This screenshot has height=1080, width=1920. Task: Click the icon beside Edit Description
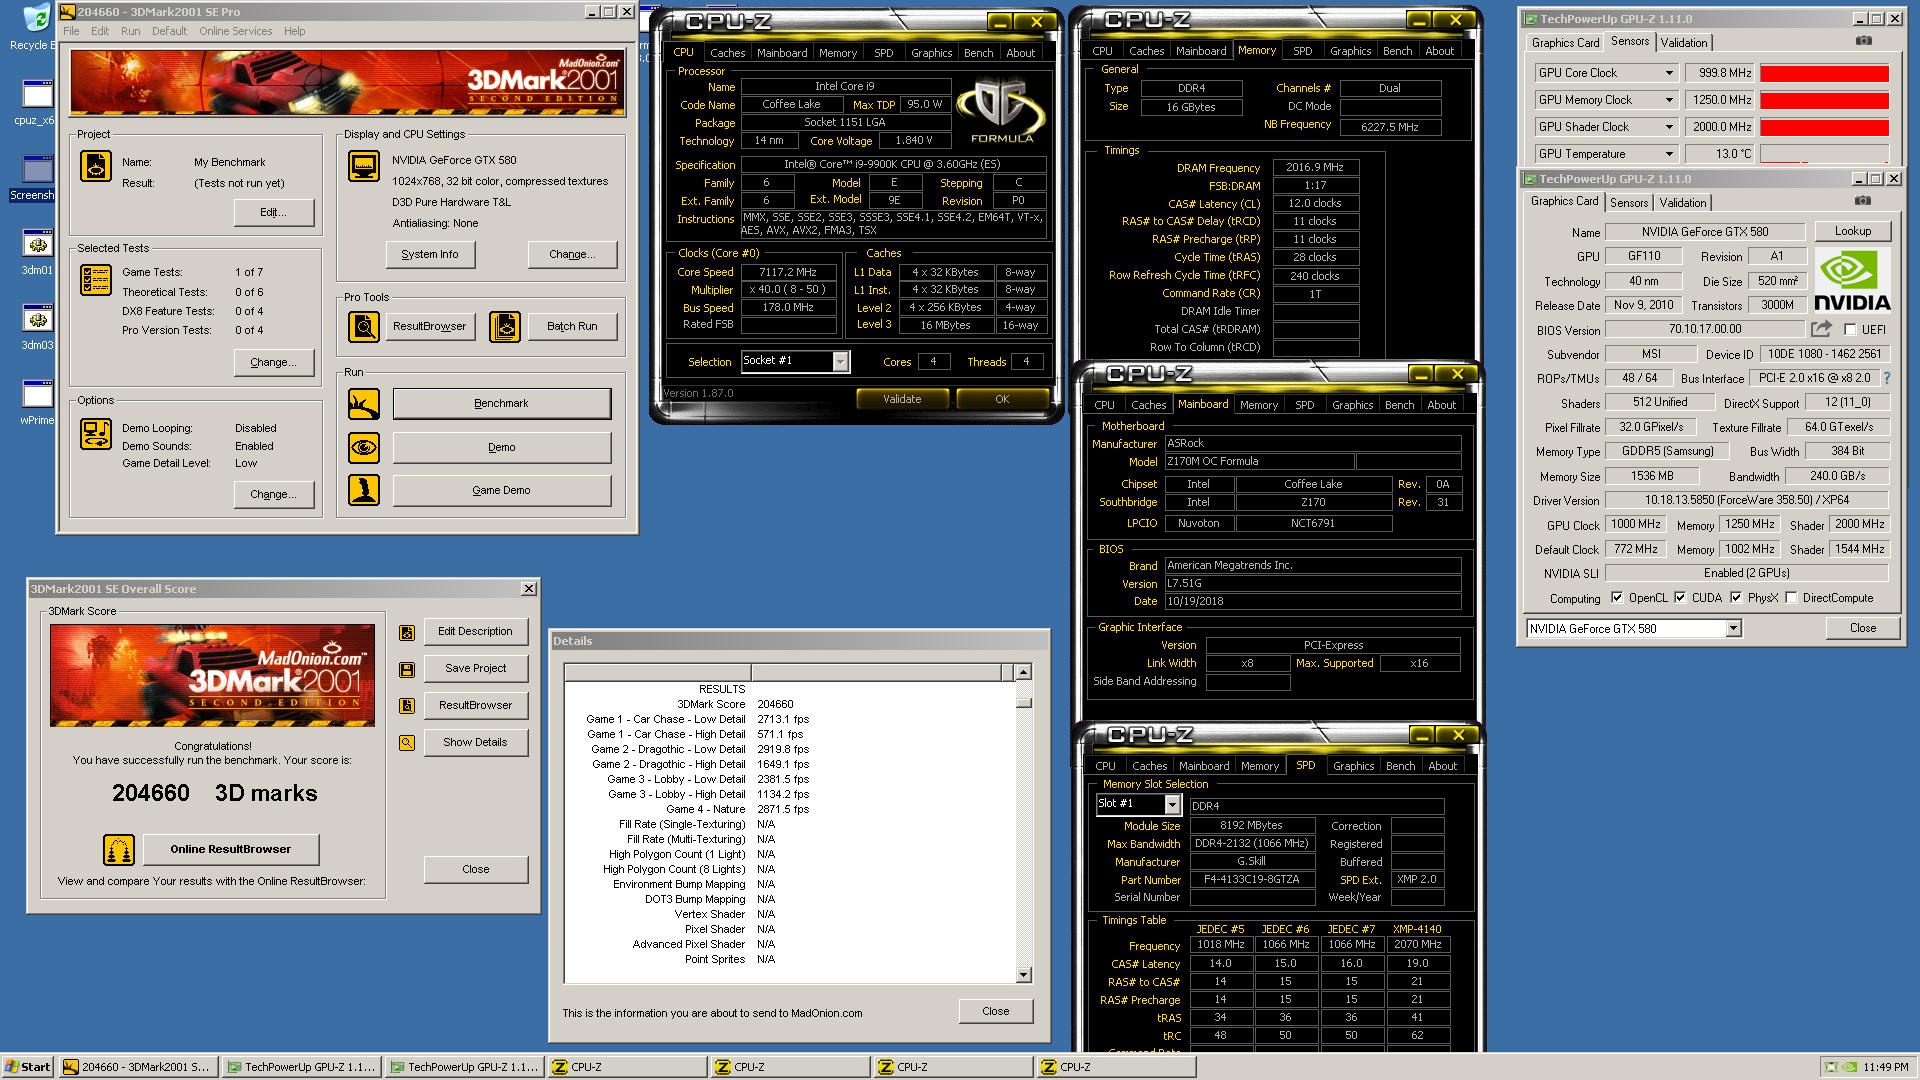(x=407, y=632)
